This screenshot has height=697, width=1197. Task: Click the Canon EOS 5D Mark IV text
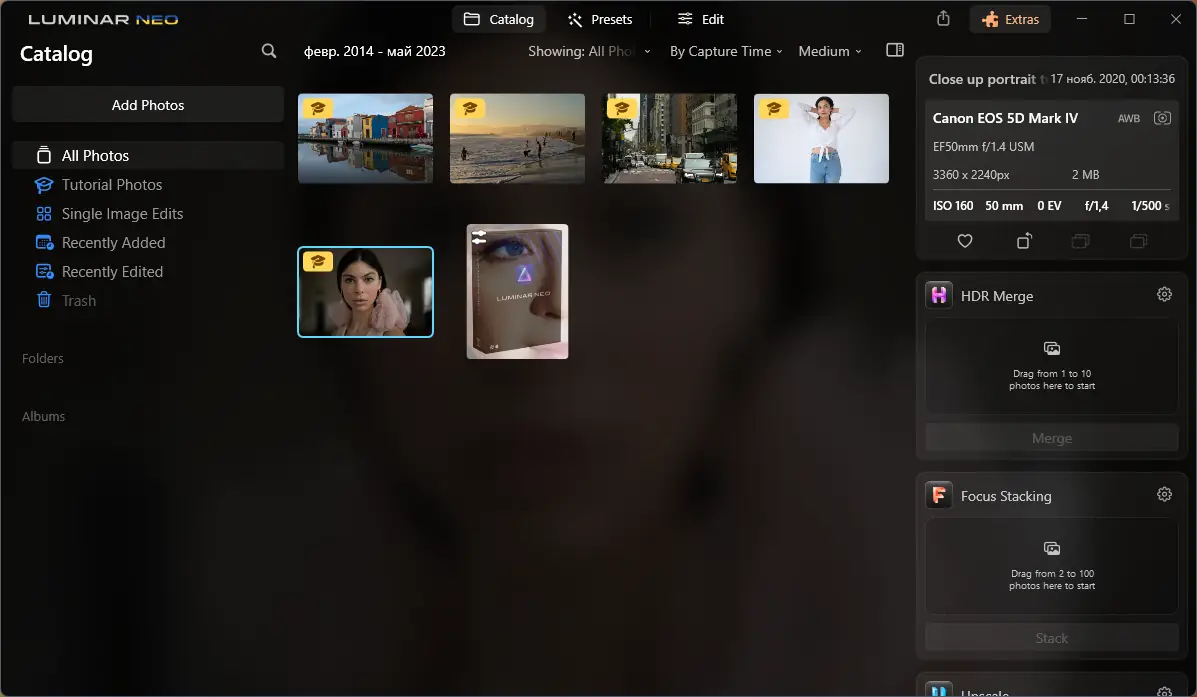(1005, 118)
